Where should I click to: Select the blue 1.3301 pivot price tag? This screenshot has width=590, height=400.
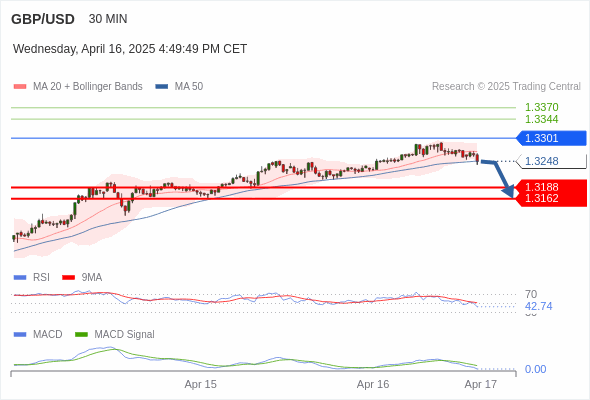click(551, 138)
